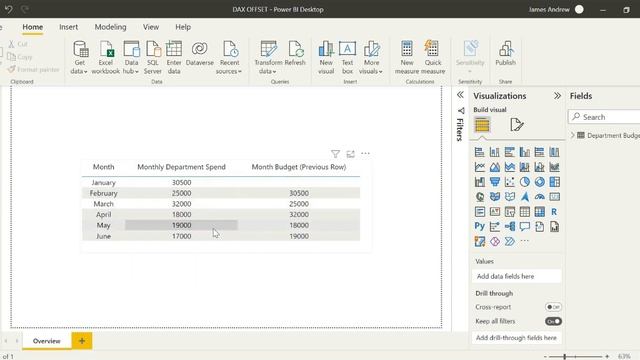Open the More visuals dropdown
This screenshot has width=640, height=360.
(x=371, y=58)
